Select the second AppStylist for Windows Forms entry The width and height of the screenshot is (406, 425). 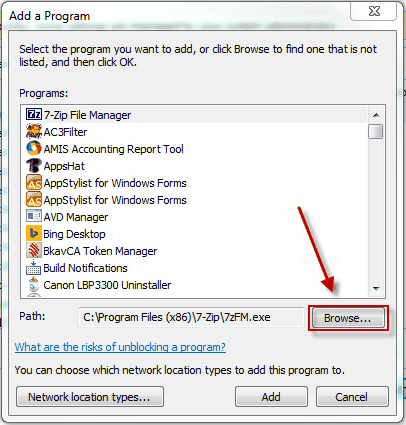(x=106, y=200)
